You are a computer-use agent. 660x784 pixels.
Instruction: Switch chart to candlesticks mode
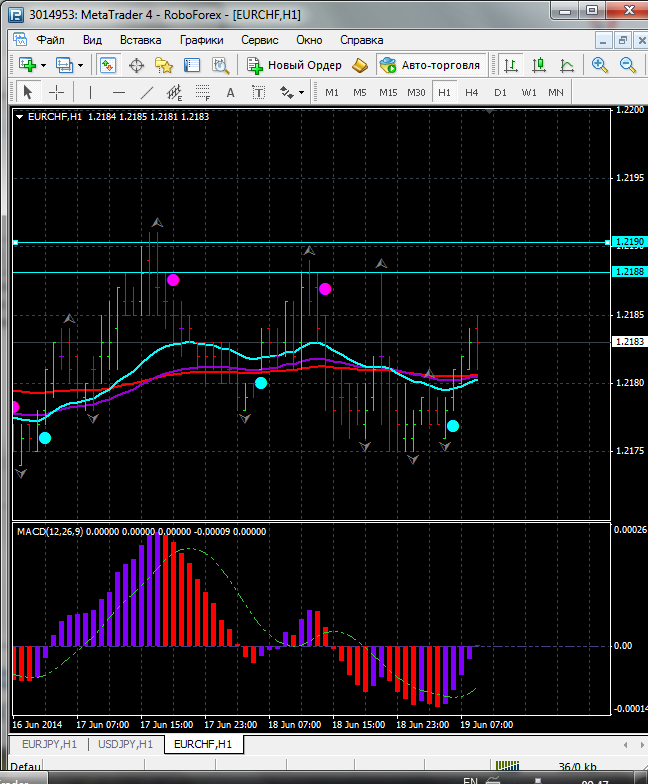539,65
